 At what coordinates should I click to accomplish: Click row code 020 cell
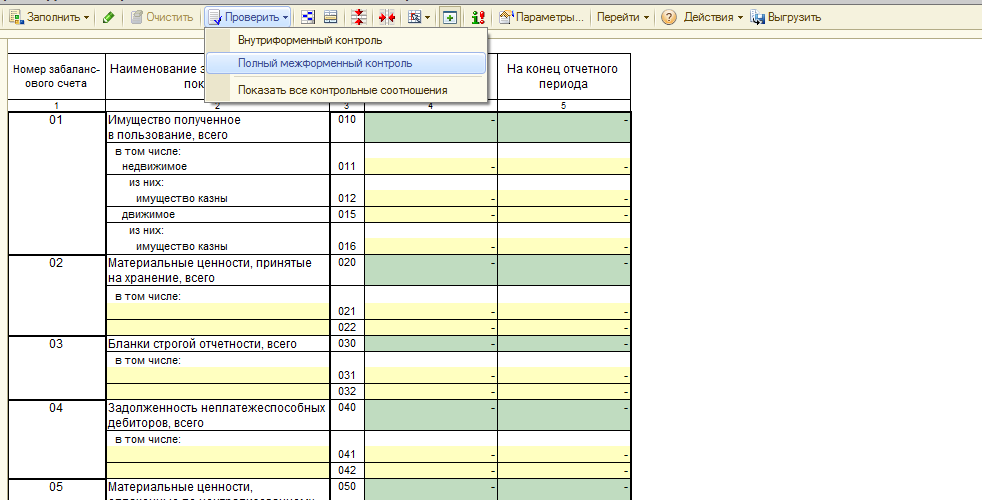click(x=347, y=271)
